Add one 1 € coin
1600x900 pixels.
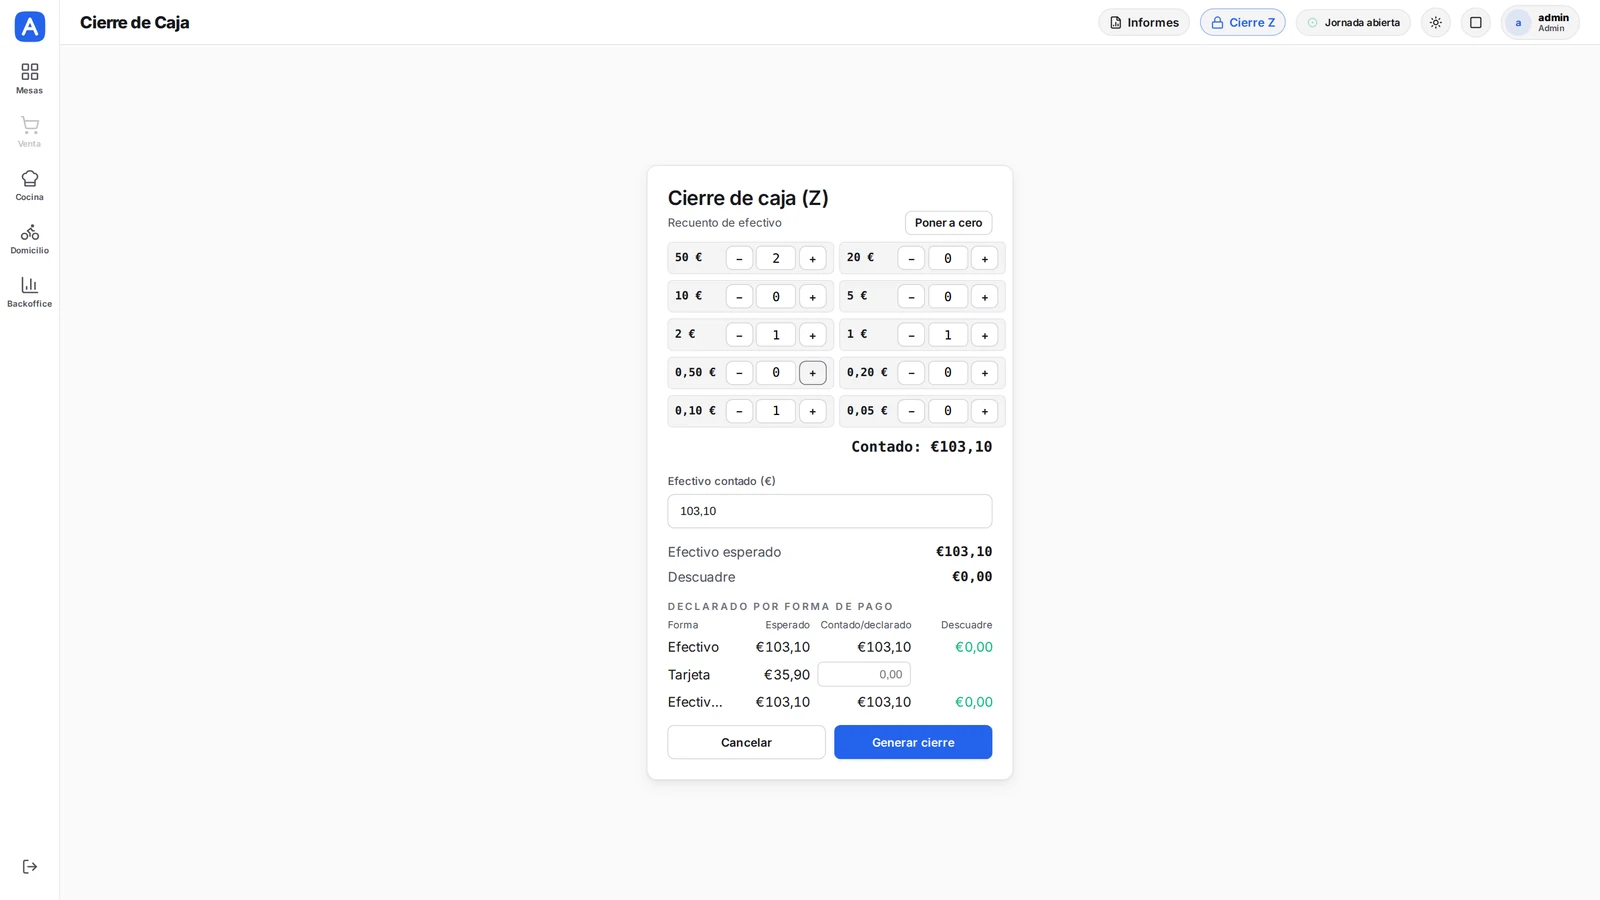984,335
